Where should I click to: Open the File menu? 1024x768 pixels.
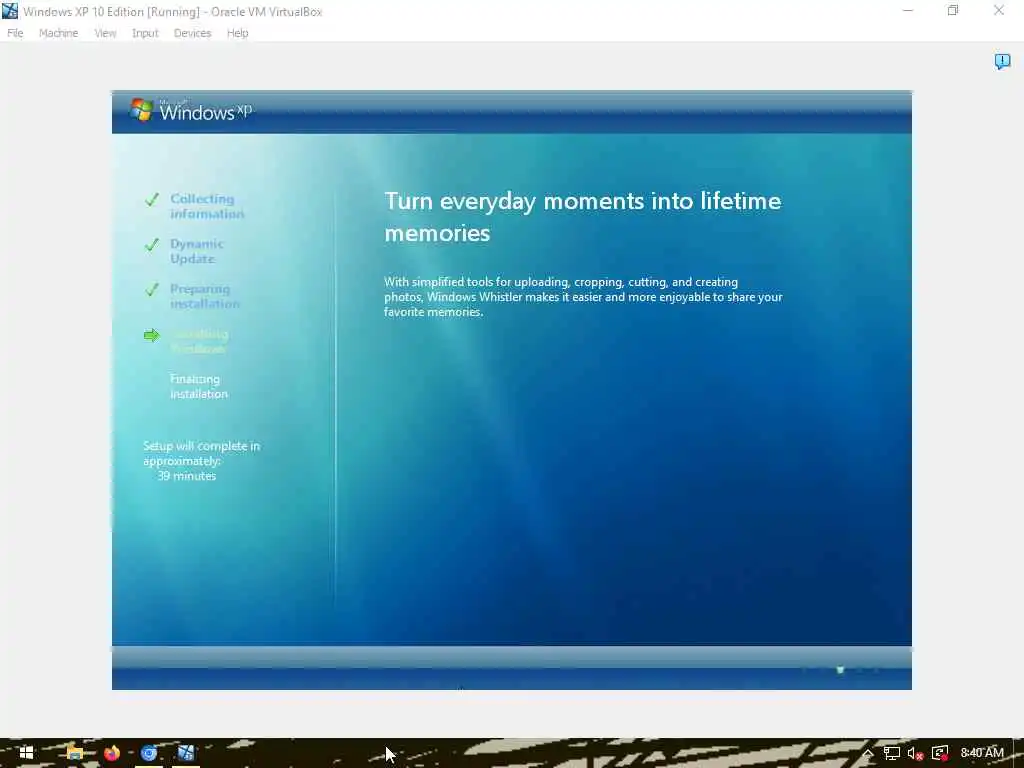[15, 33]
